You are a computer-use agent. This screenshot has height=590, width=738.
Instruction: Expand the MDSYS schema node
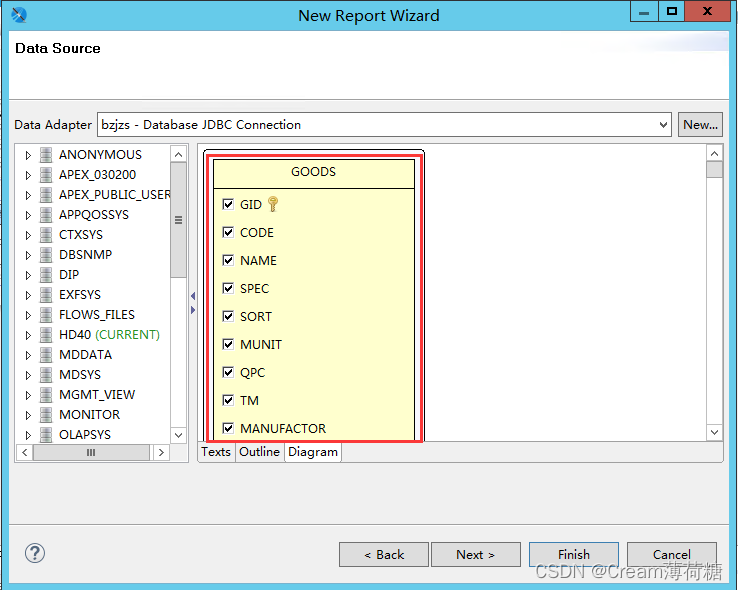point(28,375)
